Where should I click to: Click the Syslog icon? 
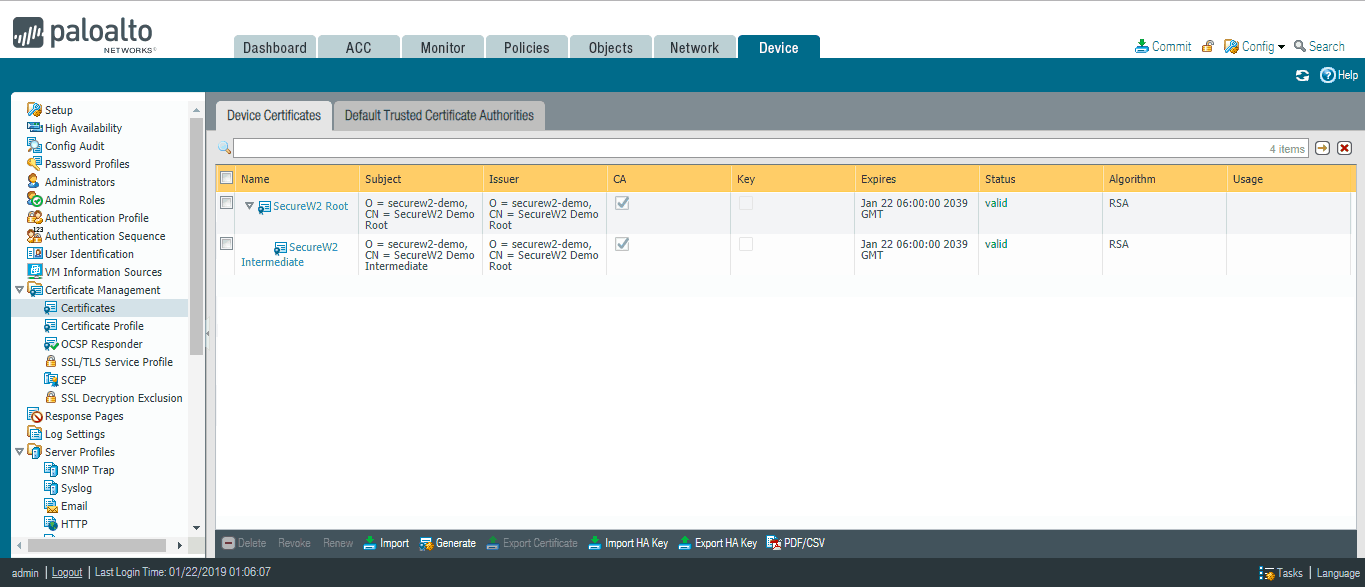[x=51, y=488]
